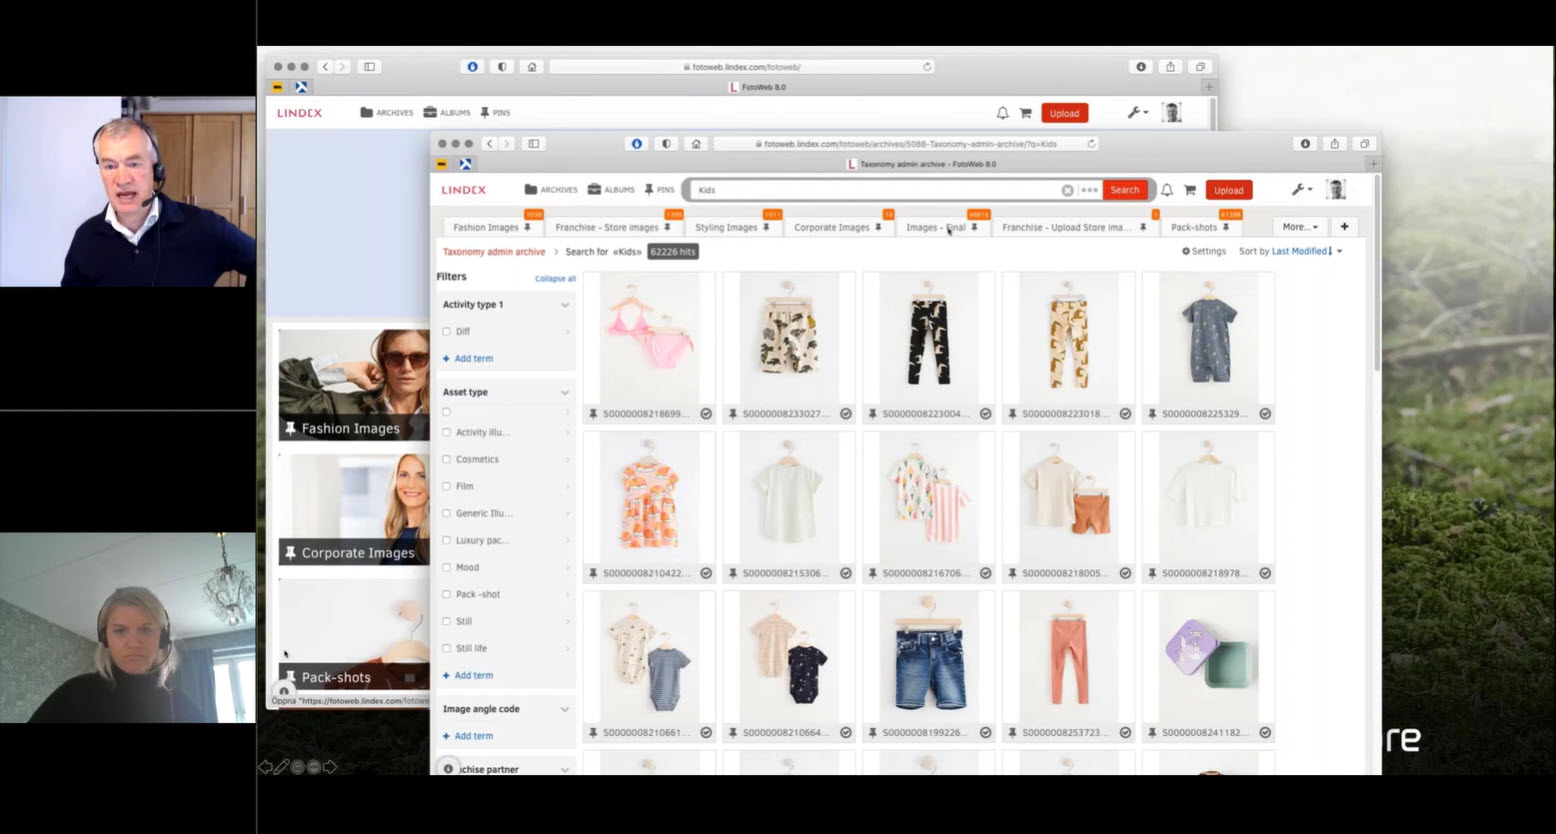
Task: Collapse the Asset type filter section
Action: tap(566, 392)
